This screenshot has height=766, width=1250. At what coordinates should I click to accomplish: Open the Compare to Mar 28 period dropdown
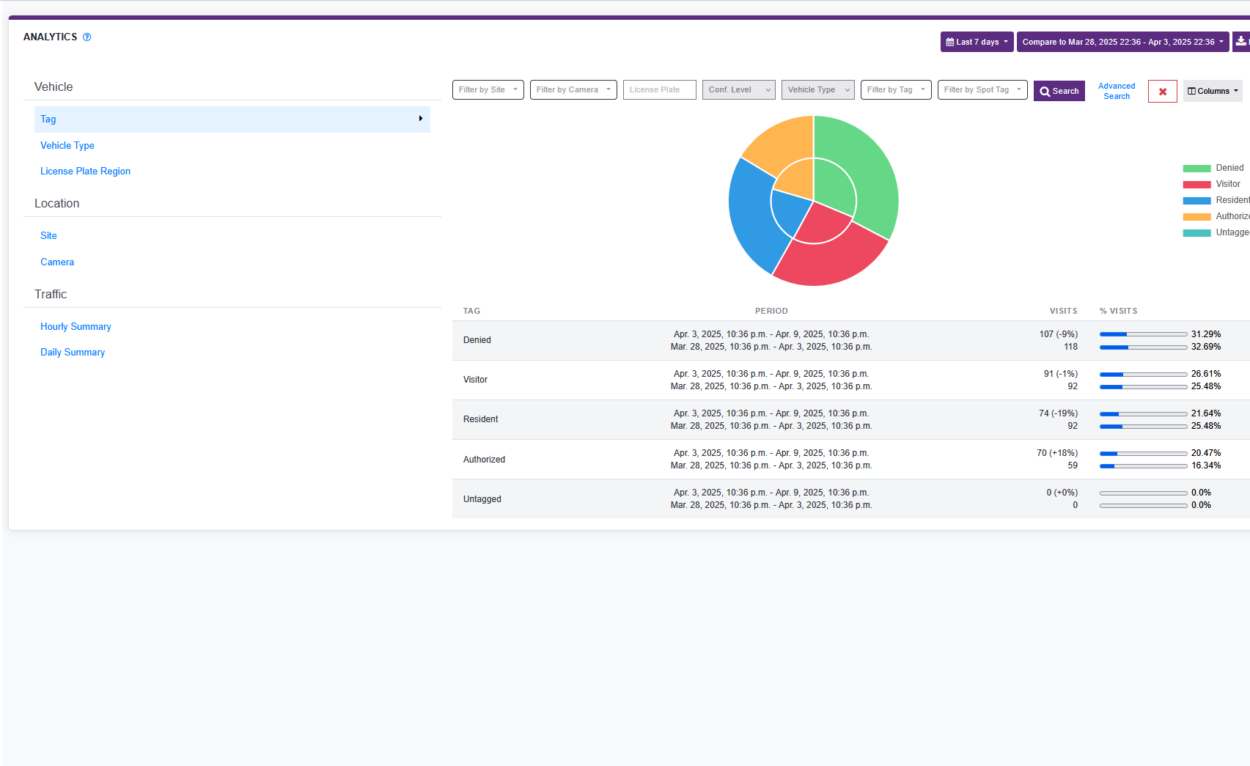click(x=1123, y=42)
